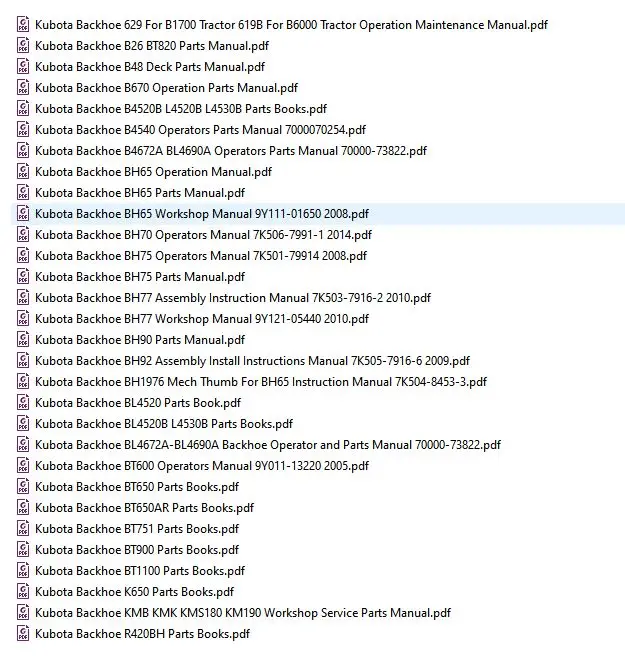Select Kubota Backhoe BT900 Parts Books.pdf
This screenshot has width=625, height=669.
[x=137, y=550]
